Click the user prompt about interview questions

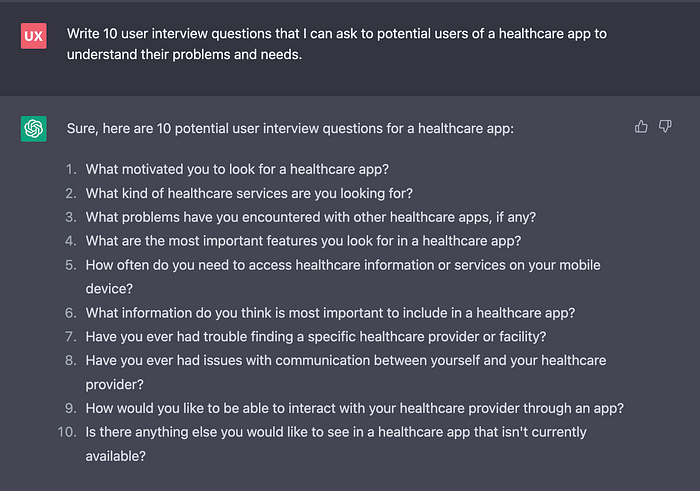point(337,44)
